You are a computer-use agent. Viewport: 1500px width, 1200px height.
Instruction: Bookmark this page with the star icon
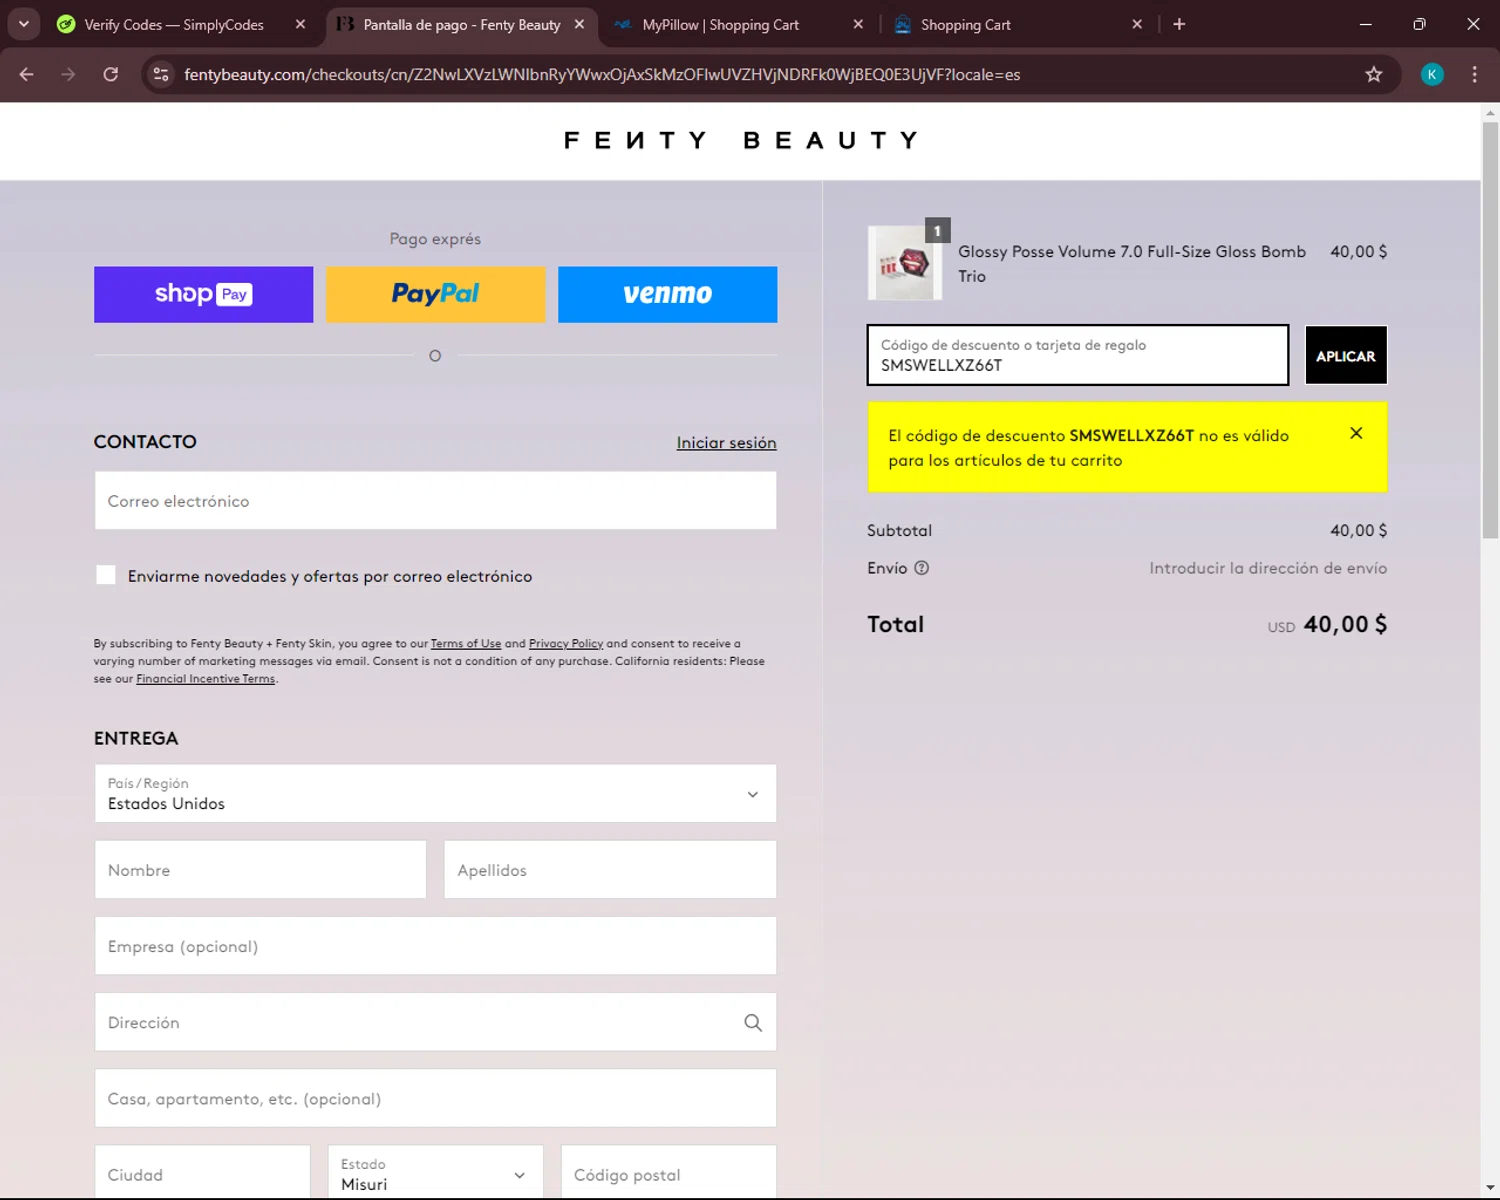pyautogui.click(x=1374, y=74)
